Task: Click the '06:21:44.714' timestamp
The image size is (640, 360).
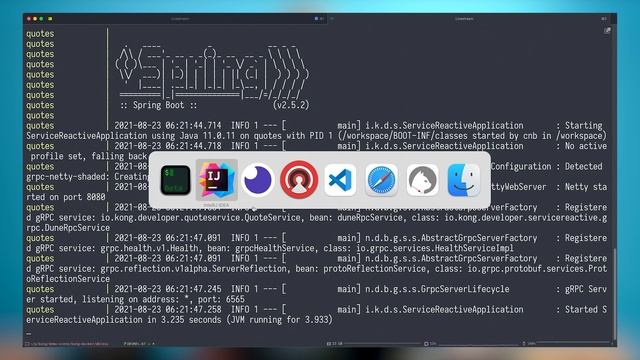Action: click(193, 126)
